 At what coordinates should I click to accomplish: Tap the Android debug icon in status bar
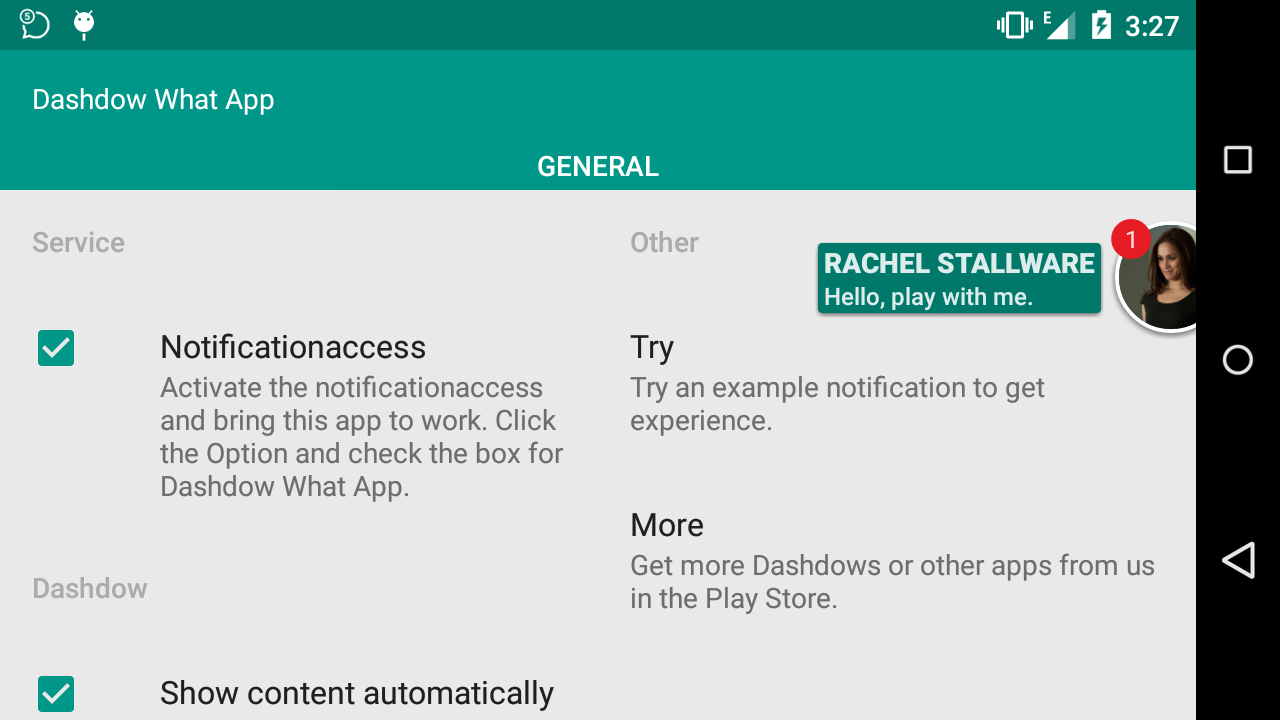point(84,24)
